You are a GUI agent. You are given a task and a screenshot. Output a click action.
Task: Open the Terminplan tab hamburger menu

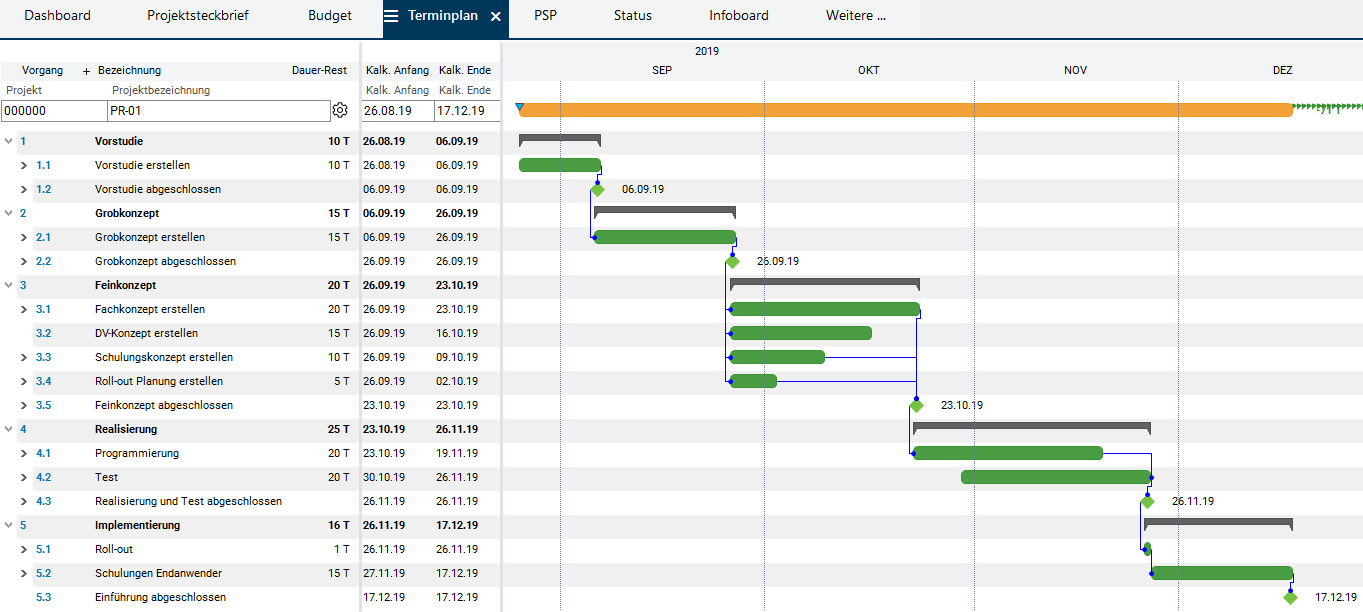tap(391, 16)
